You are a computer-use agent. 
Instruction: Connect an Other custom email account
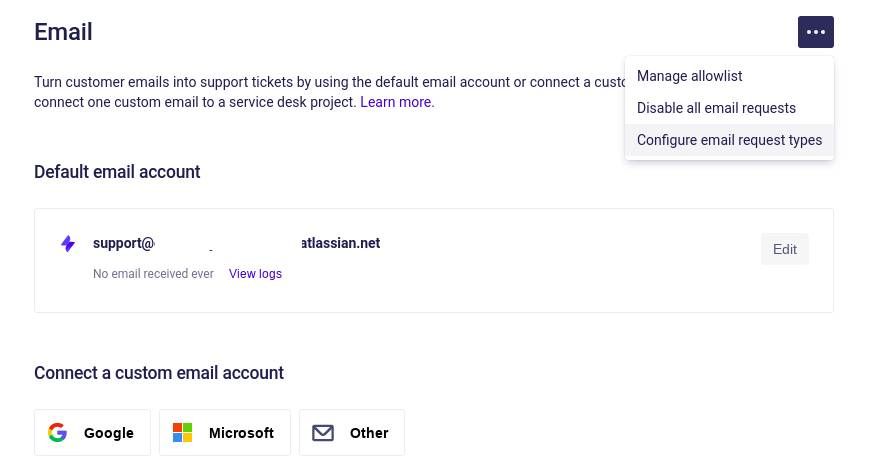[352, 432]
